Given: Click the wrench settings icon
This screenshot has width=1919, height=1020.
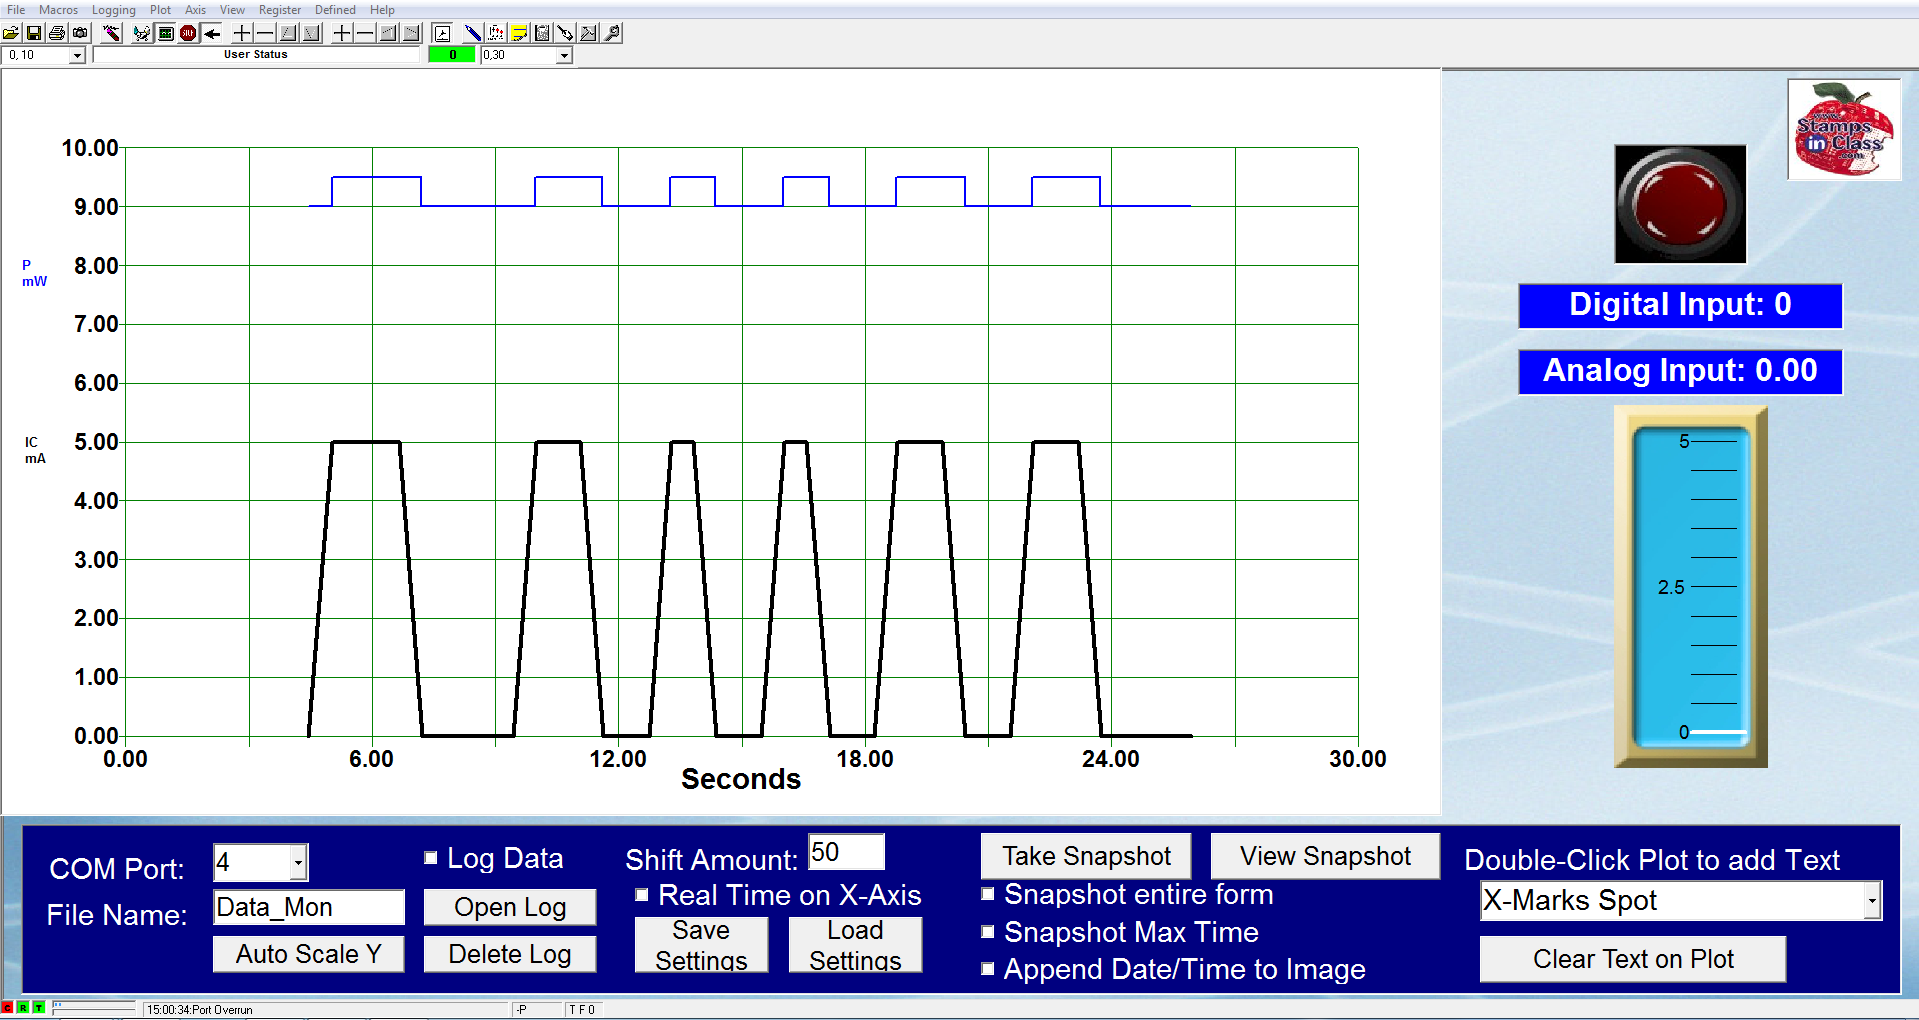Looking at the screenshot, I should tap(612, 33).
